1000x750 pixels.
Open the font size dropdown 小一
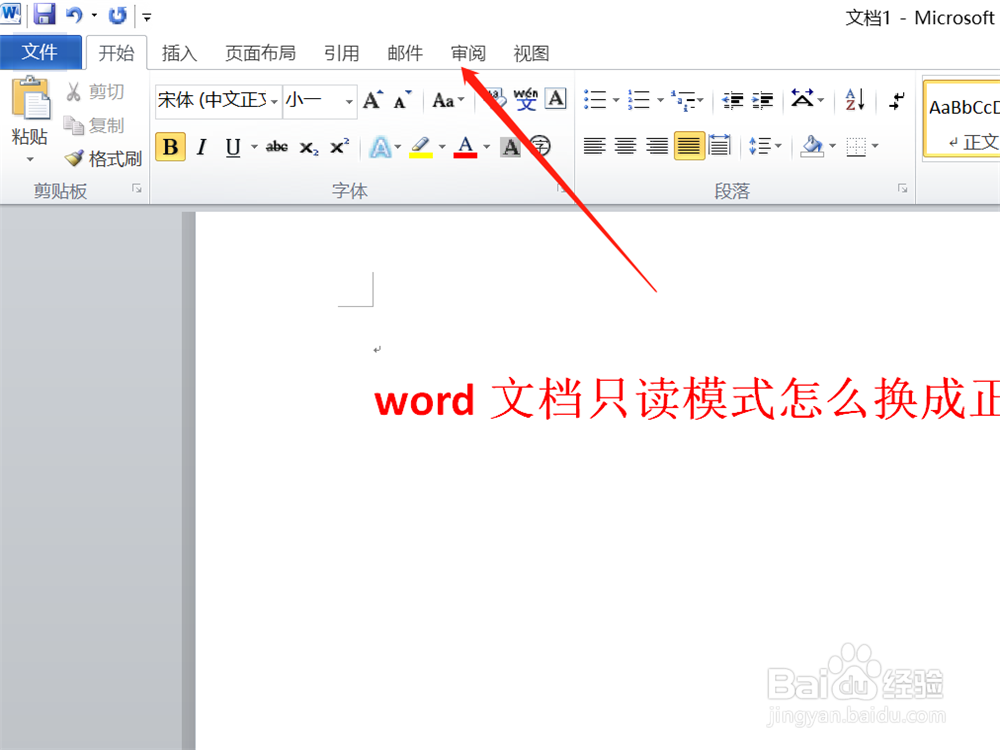319,101
